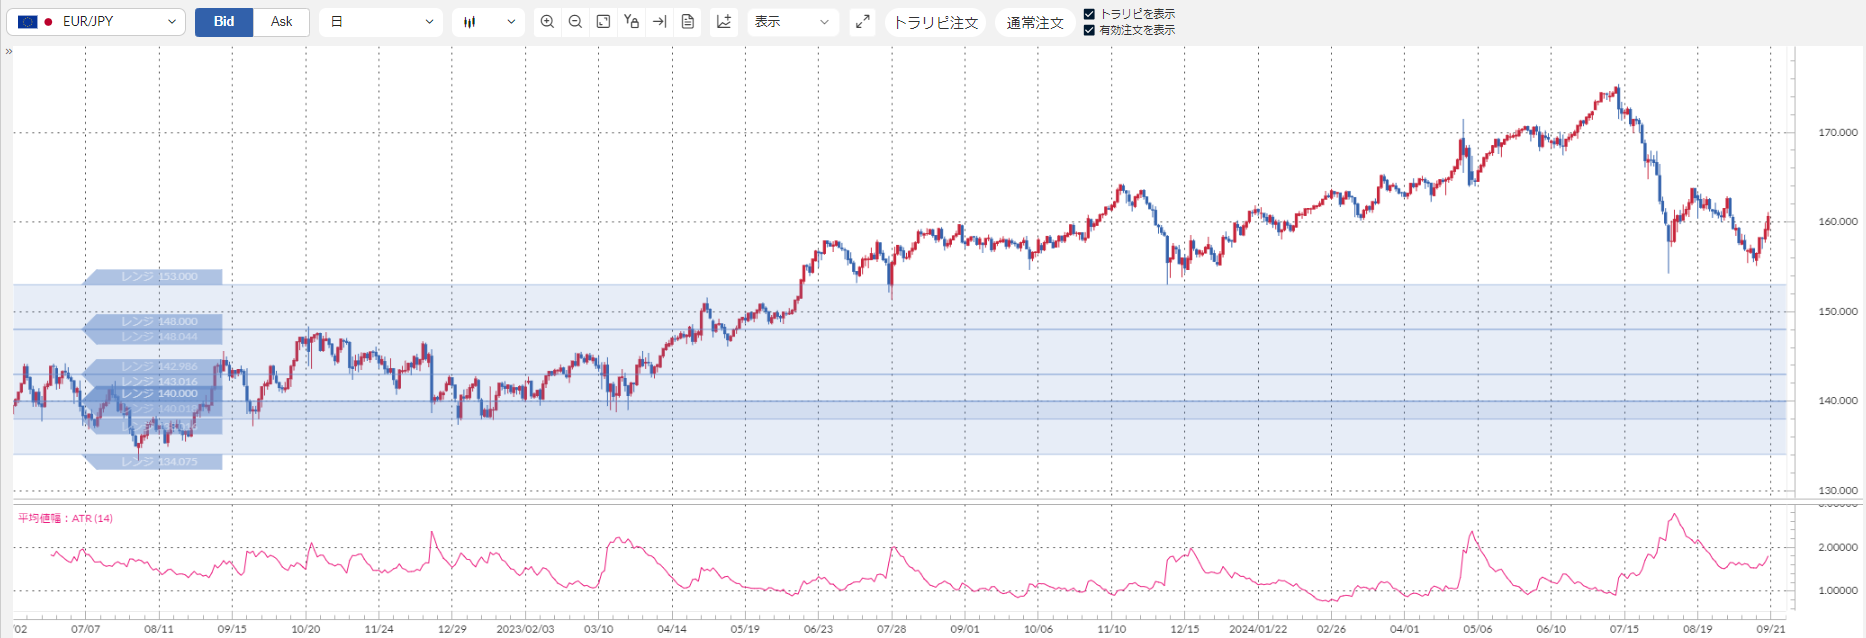Click the fit chart to screen icon

coord(603,22)
